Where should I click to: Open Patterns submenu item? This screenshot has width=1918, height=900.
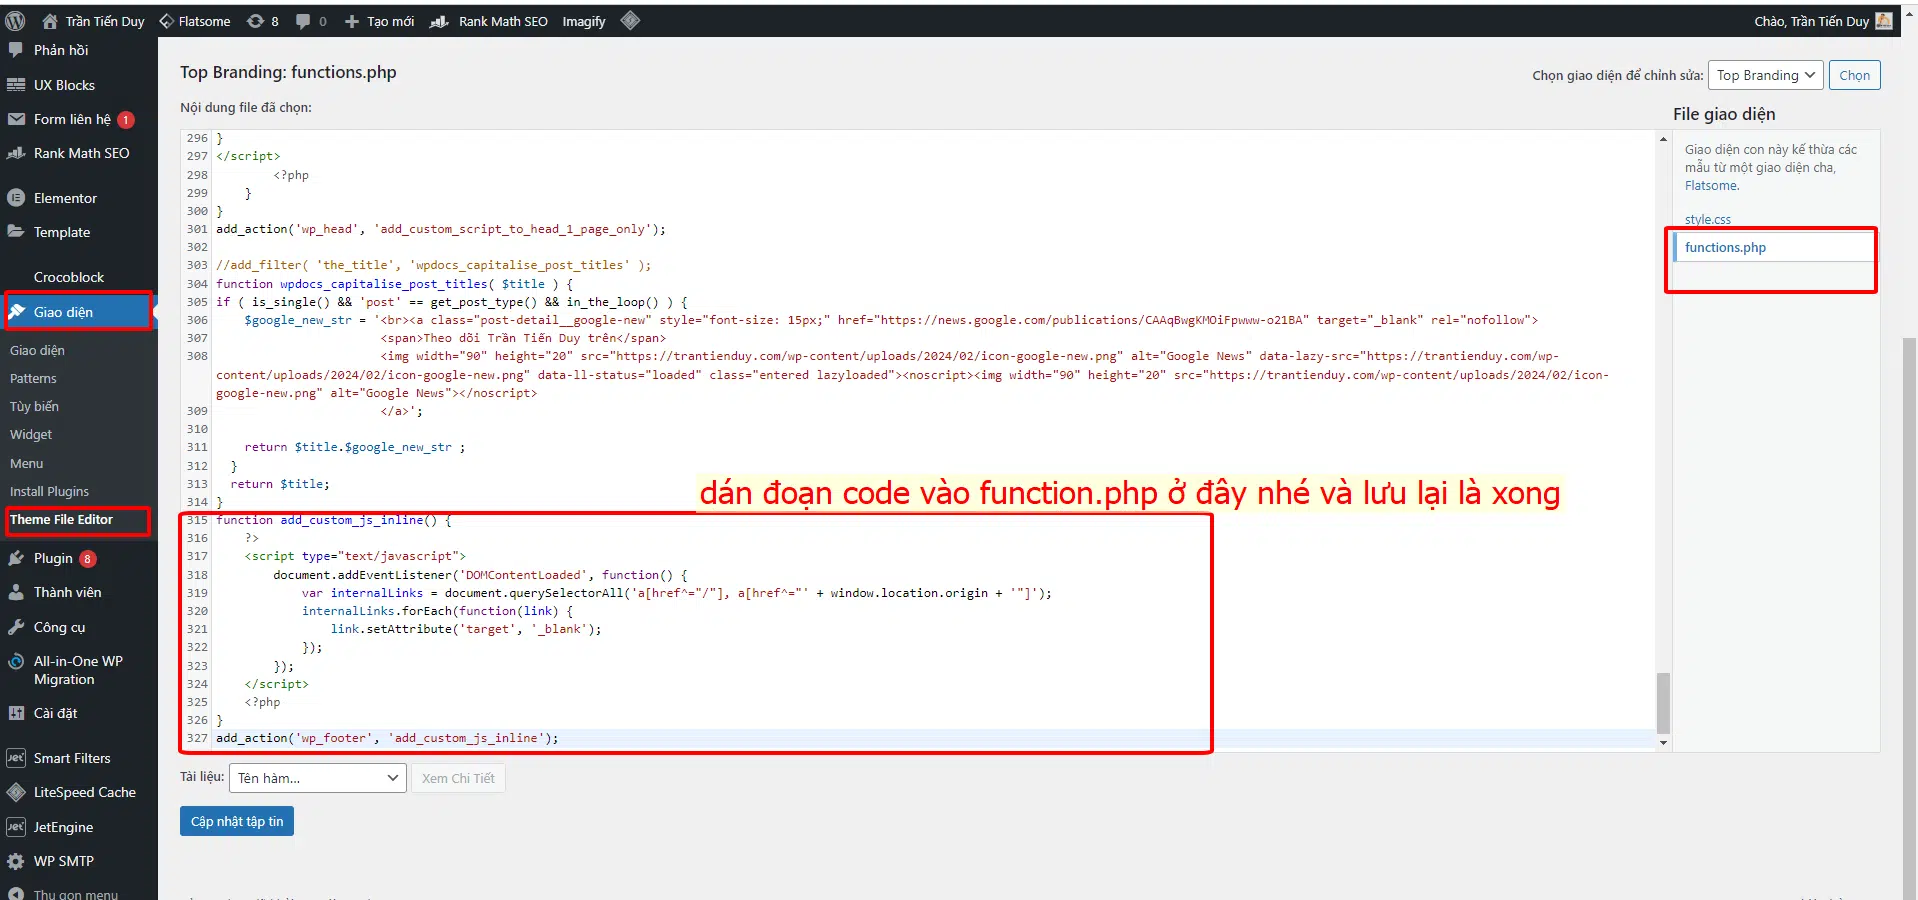33,378
